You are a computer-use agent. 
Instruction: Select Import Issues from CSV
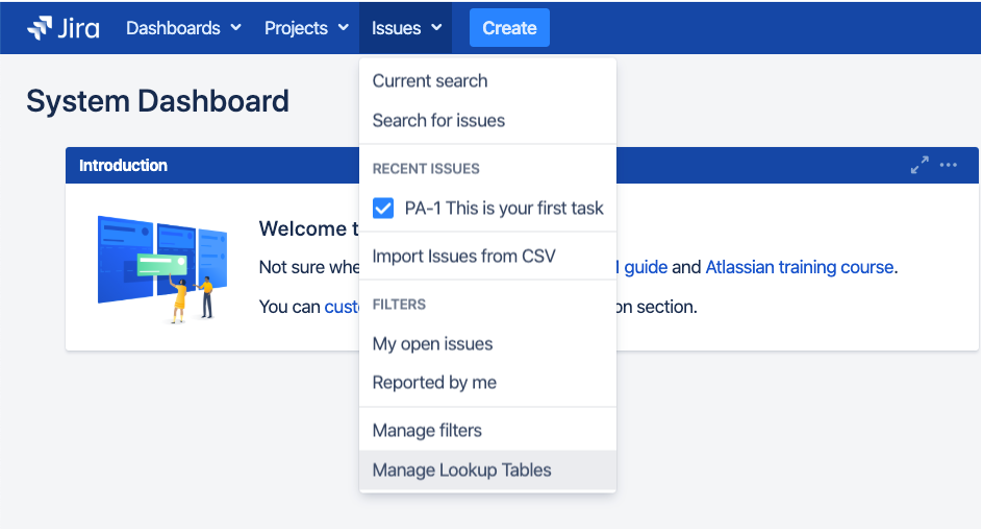[x=464, y=256]
